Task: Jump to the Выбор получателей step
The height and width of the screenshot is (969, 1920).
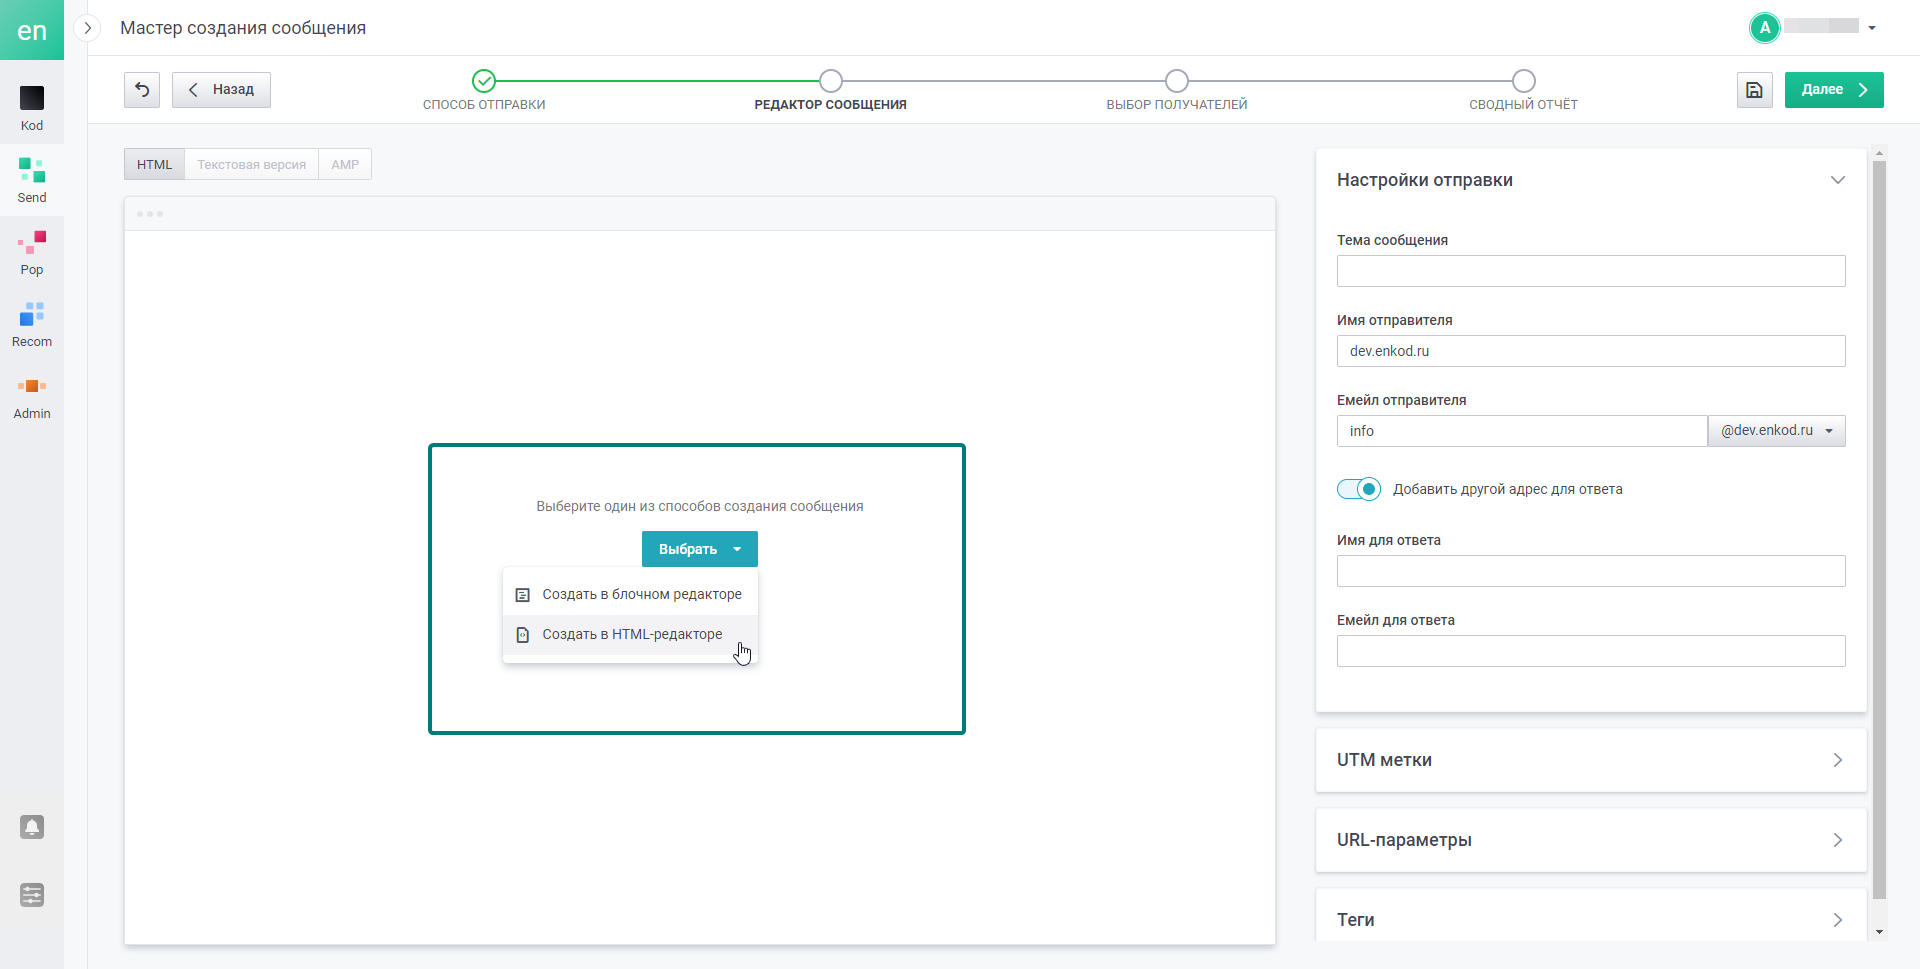Action: tap(1177, 90)
